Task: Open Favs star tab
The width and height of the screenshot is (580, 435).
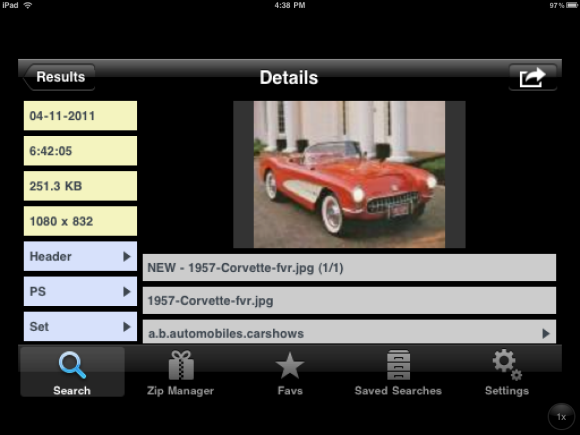Action: [x=290, y=372]
